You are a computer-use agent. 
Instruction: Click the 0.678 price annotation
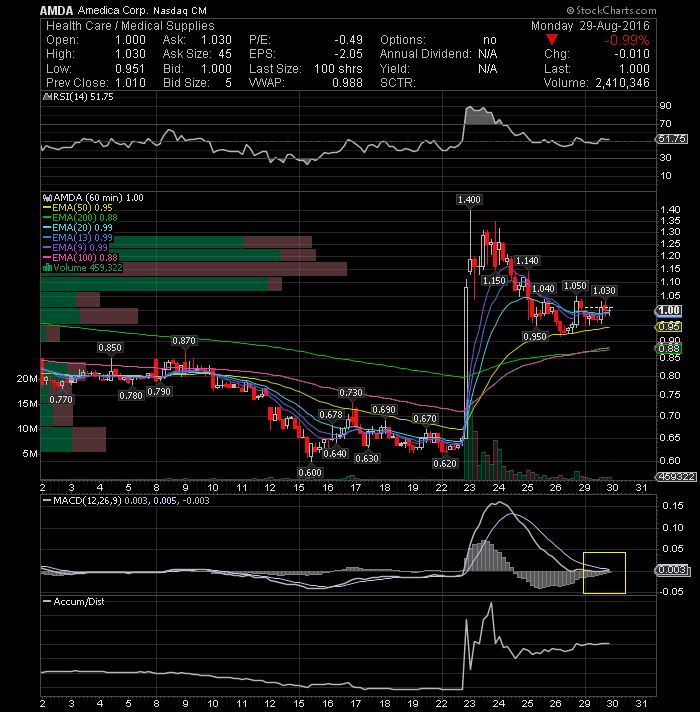point(331,415)
